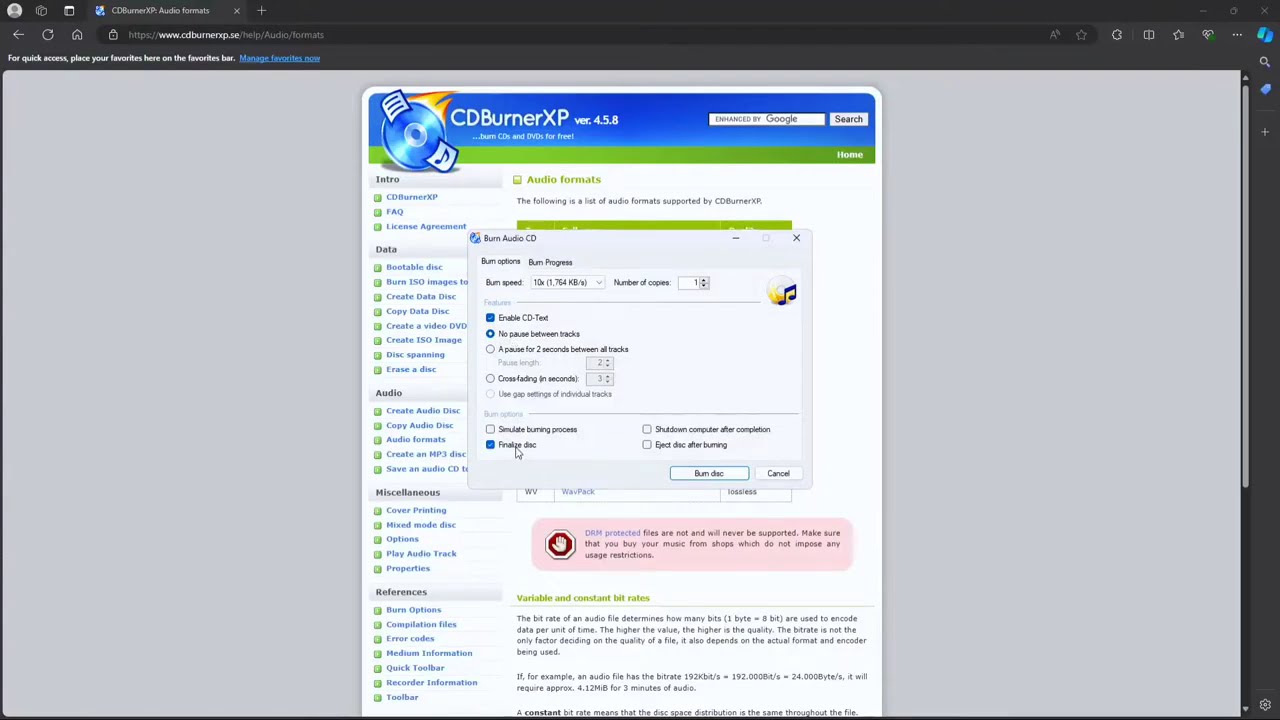Image resolution: width=1280 pixels, height=720 pixels.
Task: Click the music disc icon in the burn dialog
Action: (782, 292)
